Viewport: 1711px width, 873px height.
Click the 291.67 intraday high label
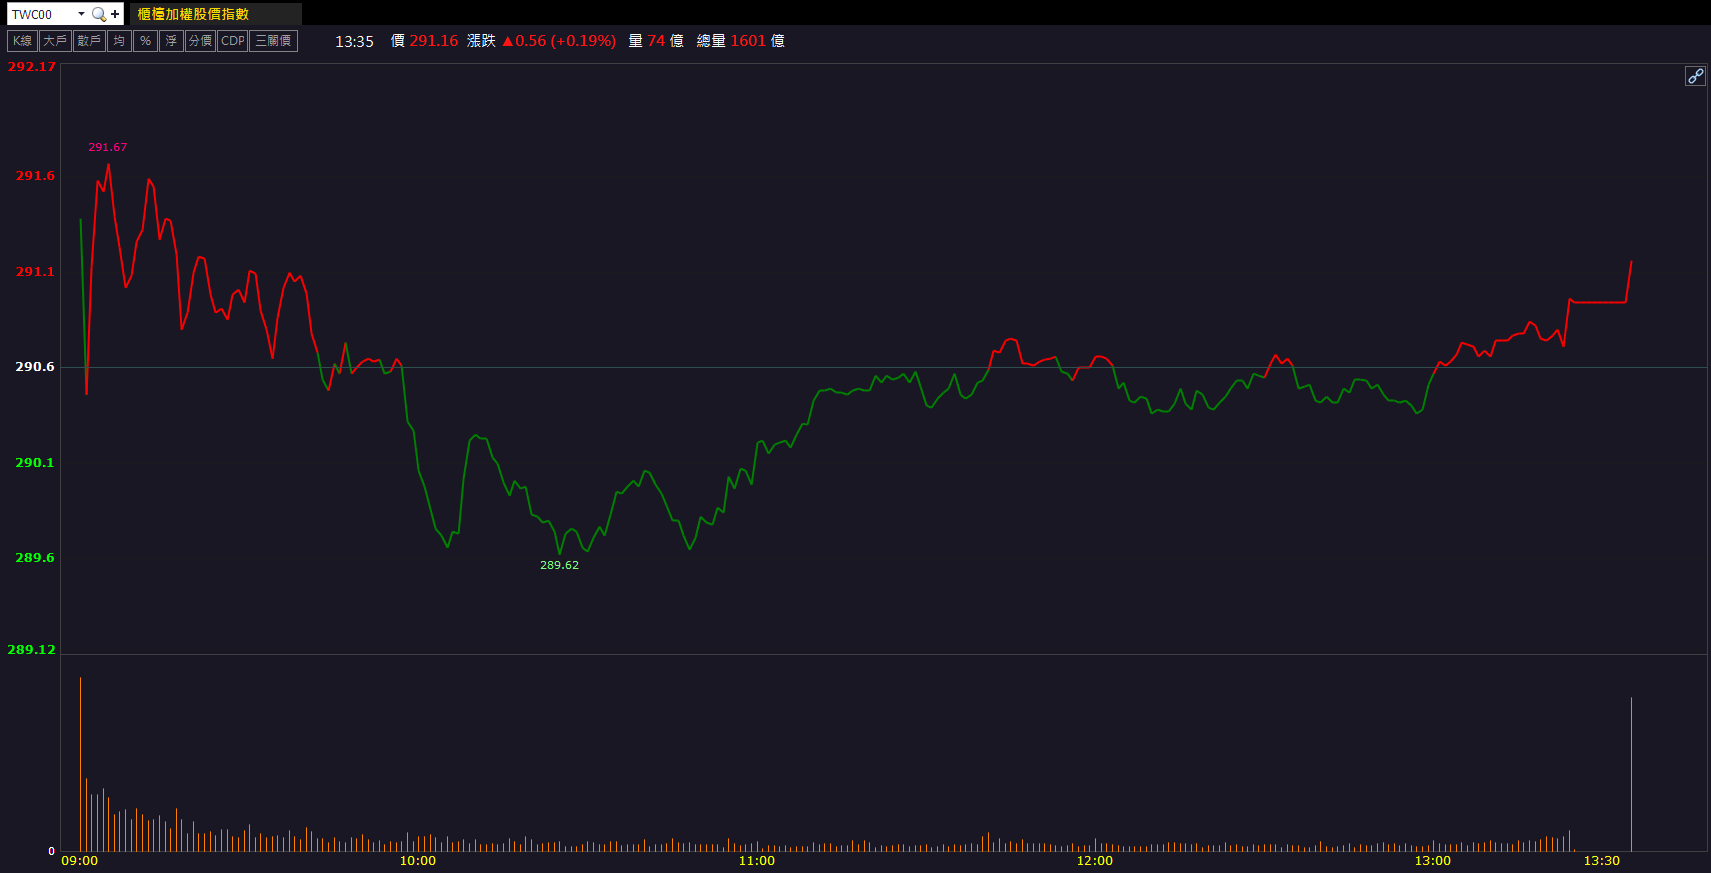(x=107, y=147)
